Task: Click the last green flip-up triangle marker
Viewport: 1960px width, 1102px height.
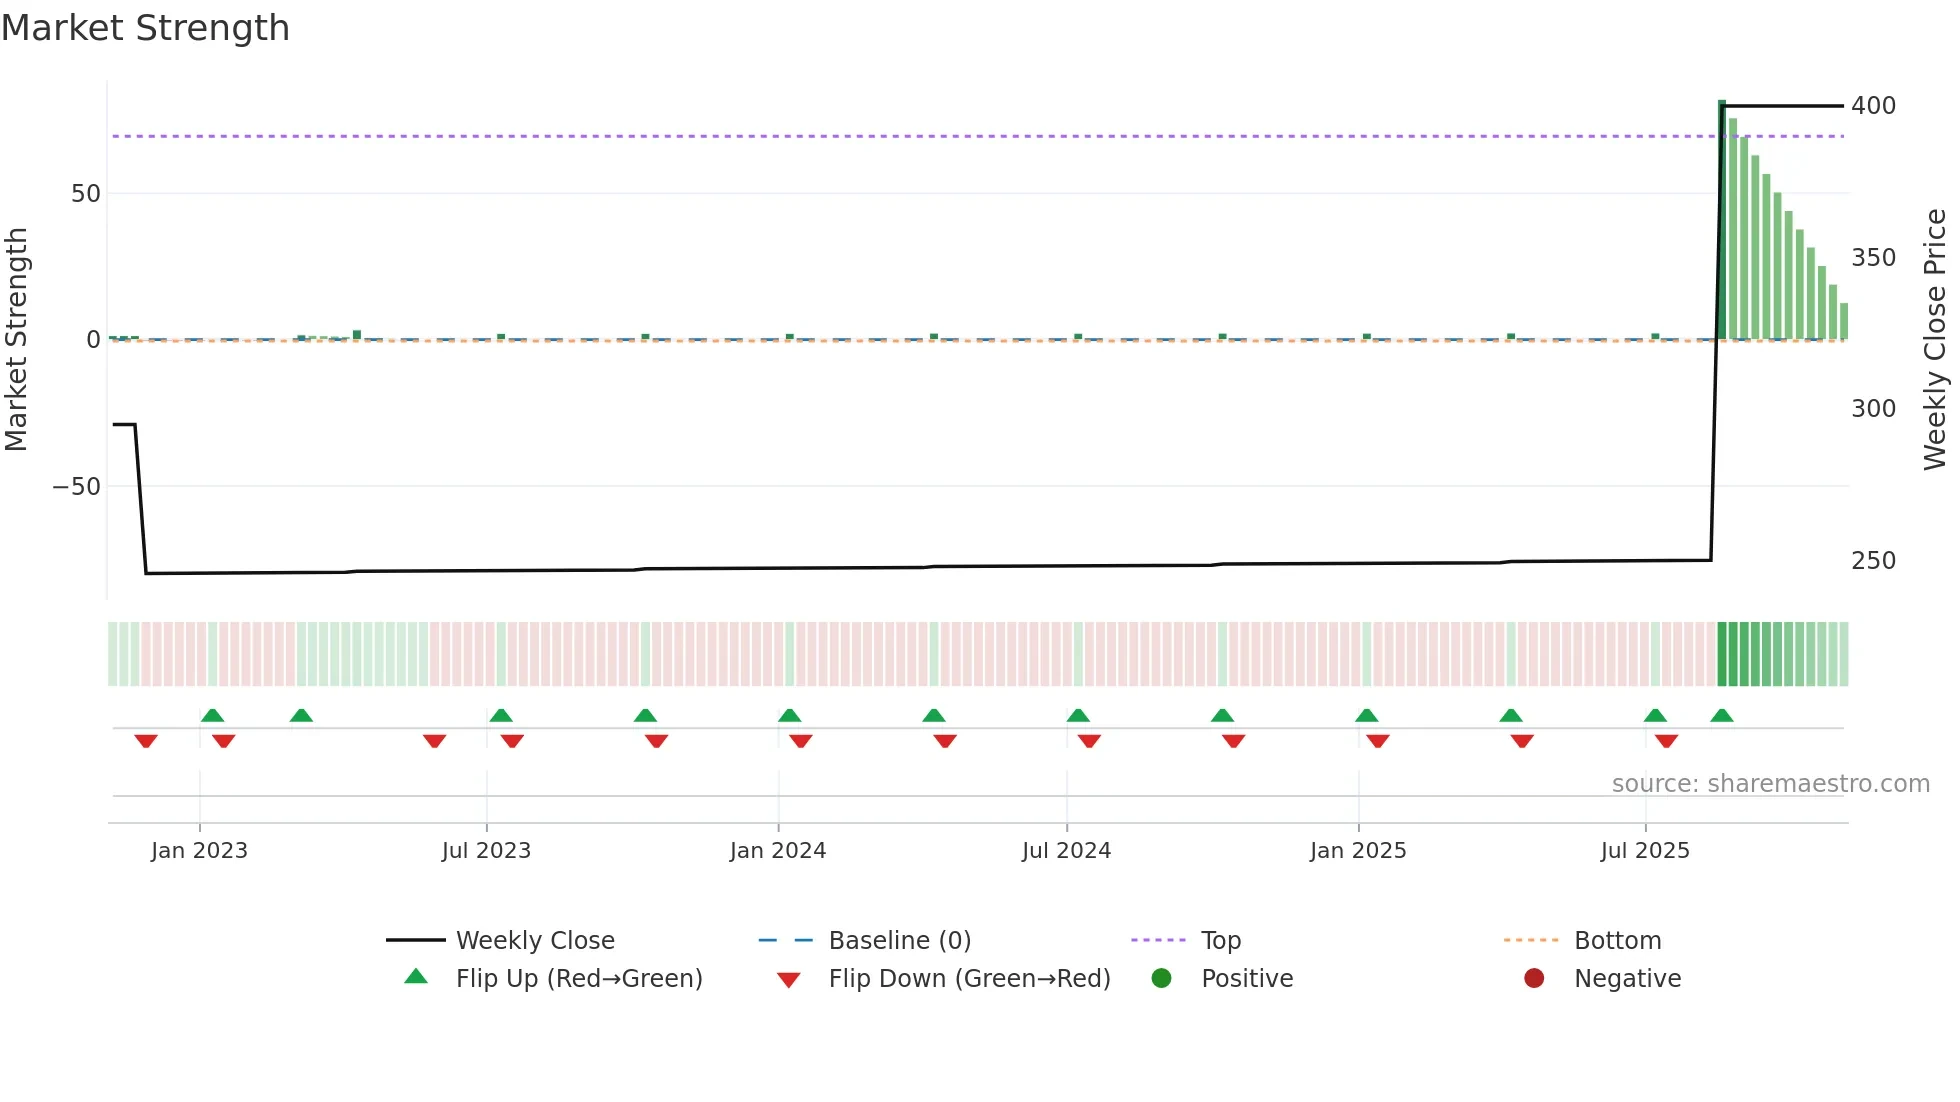Action: [x=1722, y=715]
